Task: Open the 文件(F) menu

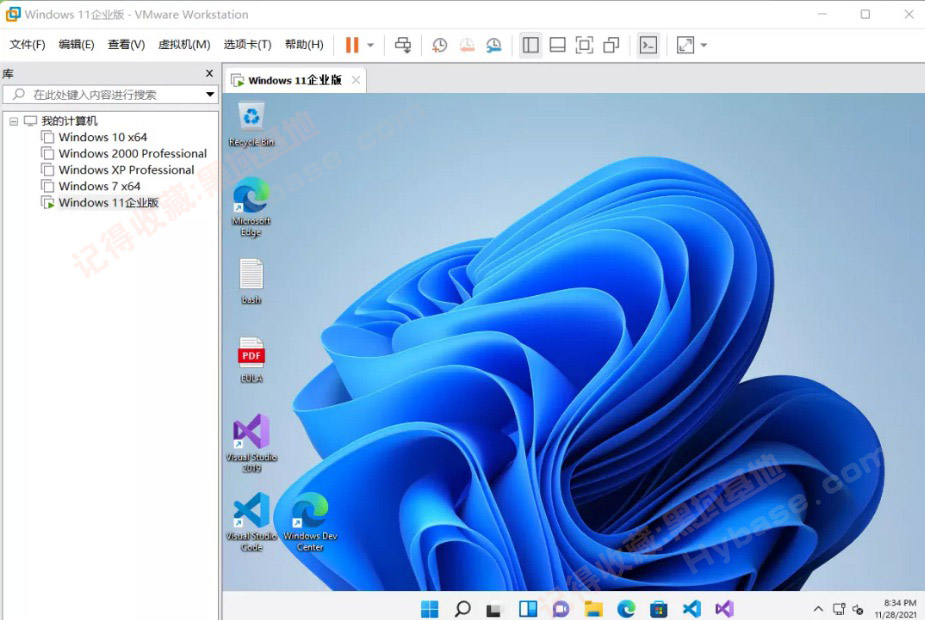Action: point(27,45)
